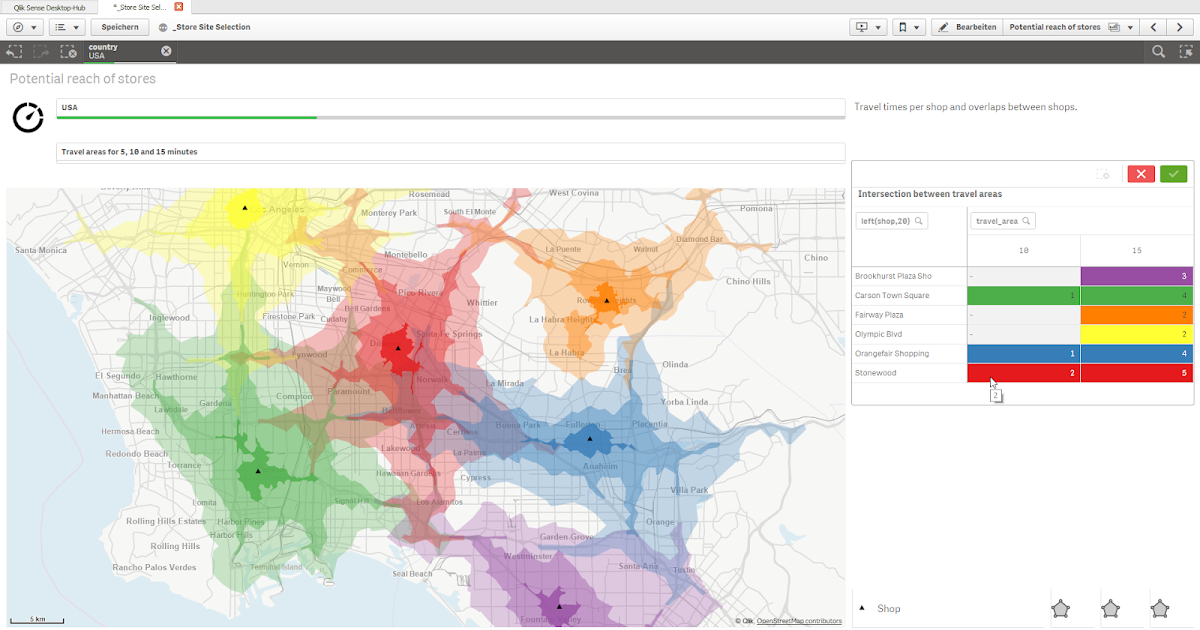This screenshot has height=630, width=1200.
Task: Click the blue shop marker near Fullerton
Action: pos(590,438)
